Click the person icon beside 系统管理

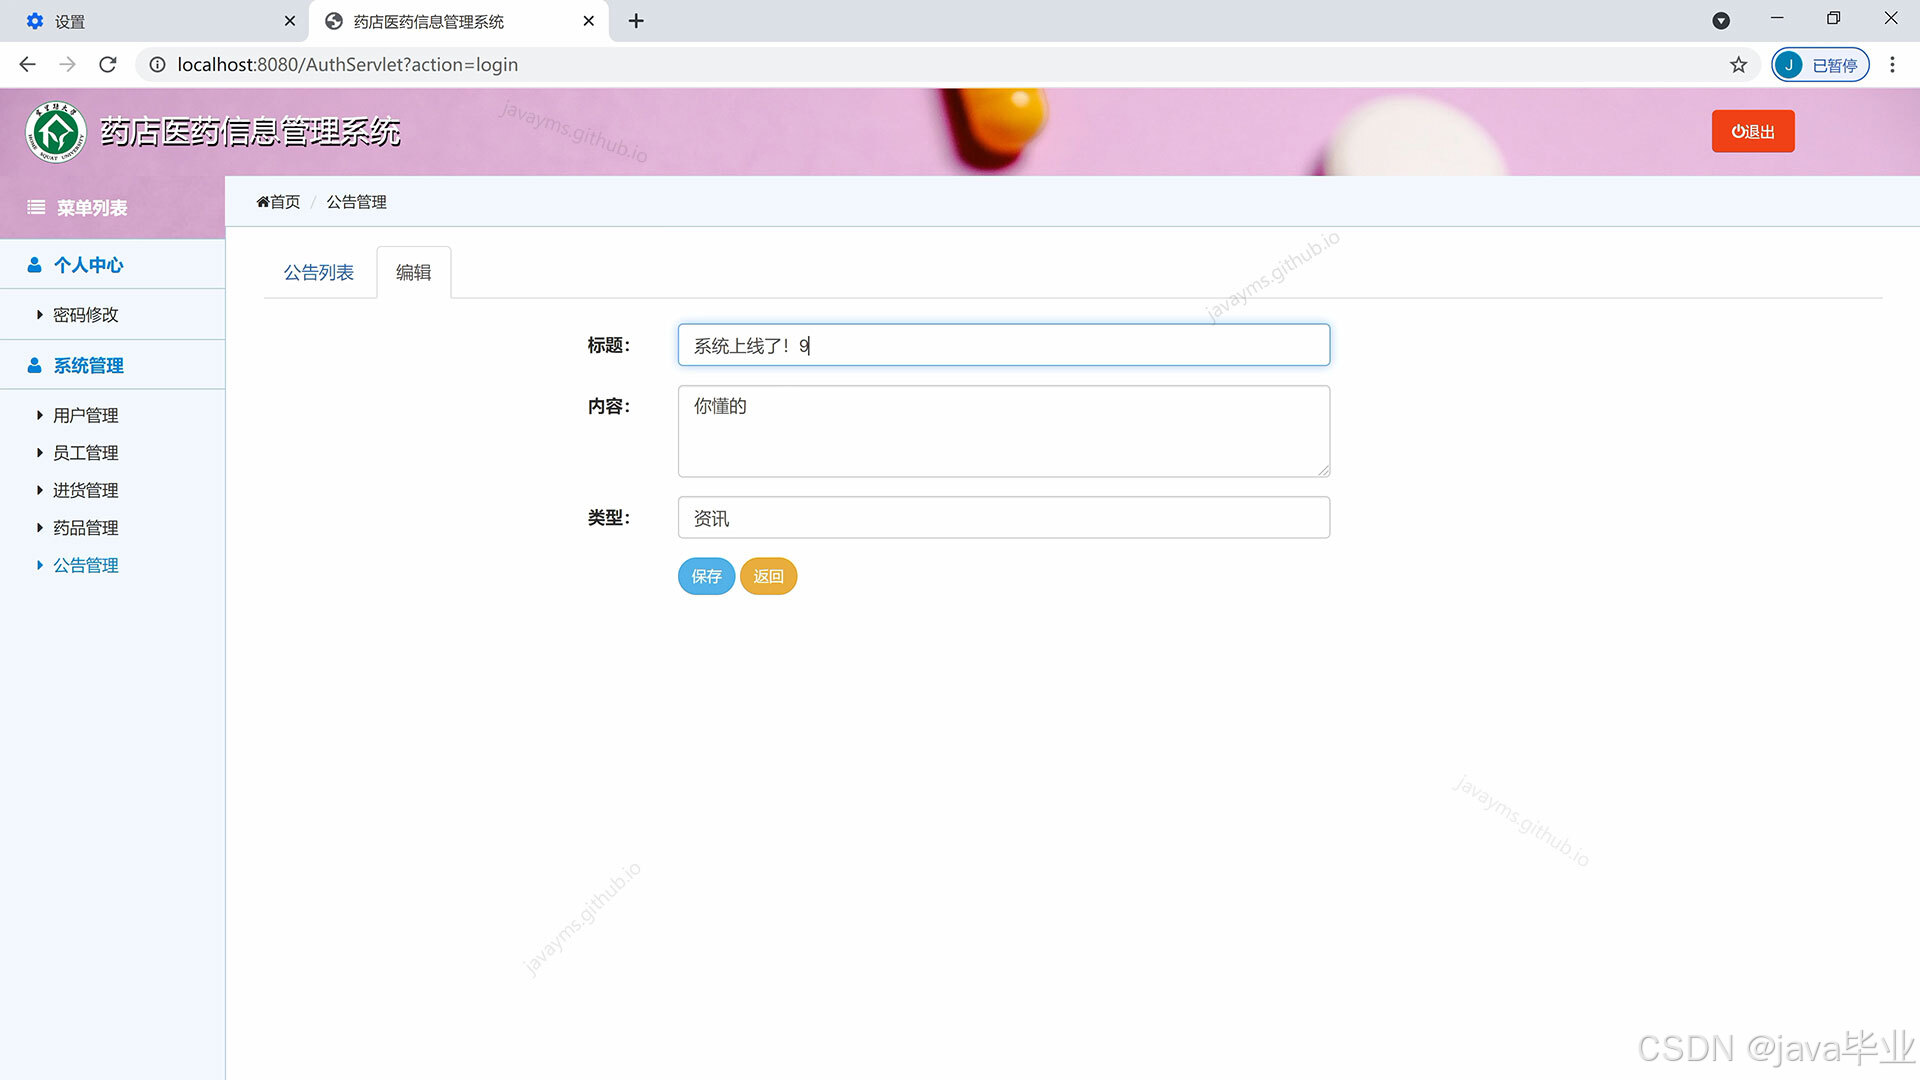[x=35, y=366]
